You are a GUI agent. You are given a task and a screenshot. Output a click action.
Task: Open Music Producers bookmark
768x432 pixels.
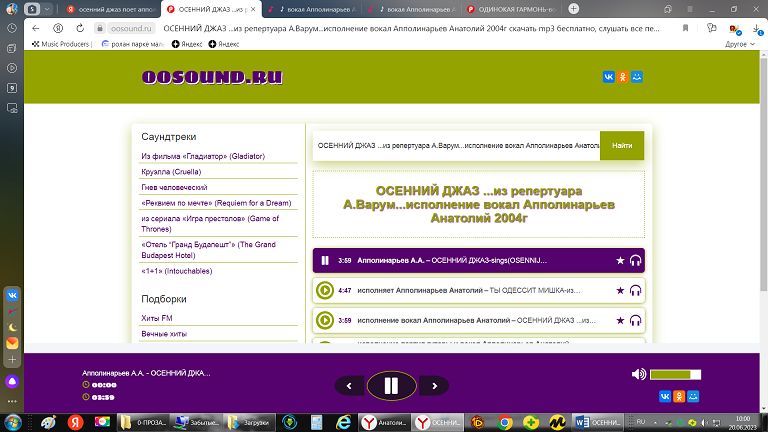61,44
